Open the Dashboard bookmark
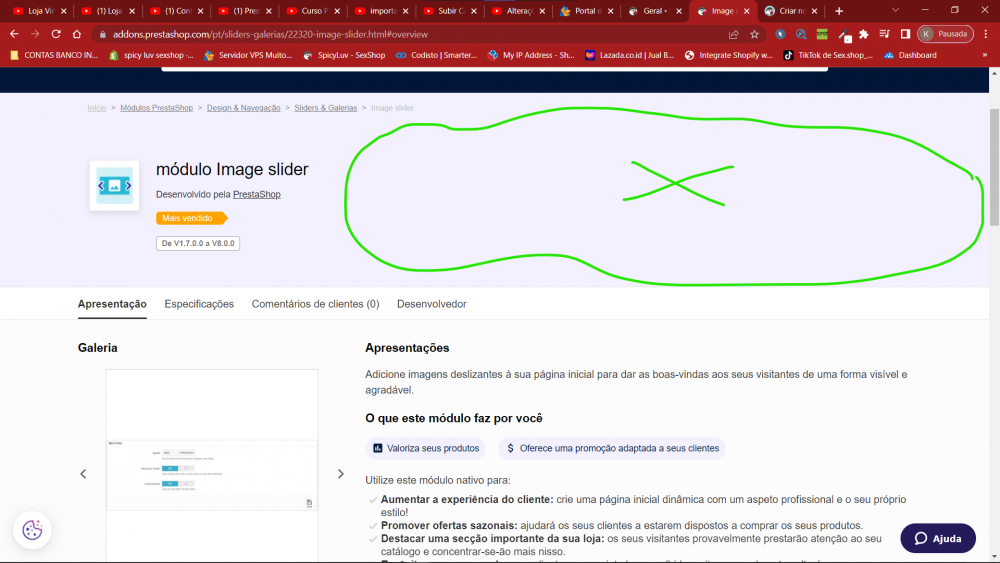 click(x=910, y=55)
